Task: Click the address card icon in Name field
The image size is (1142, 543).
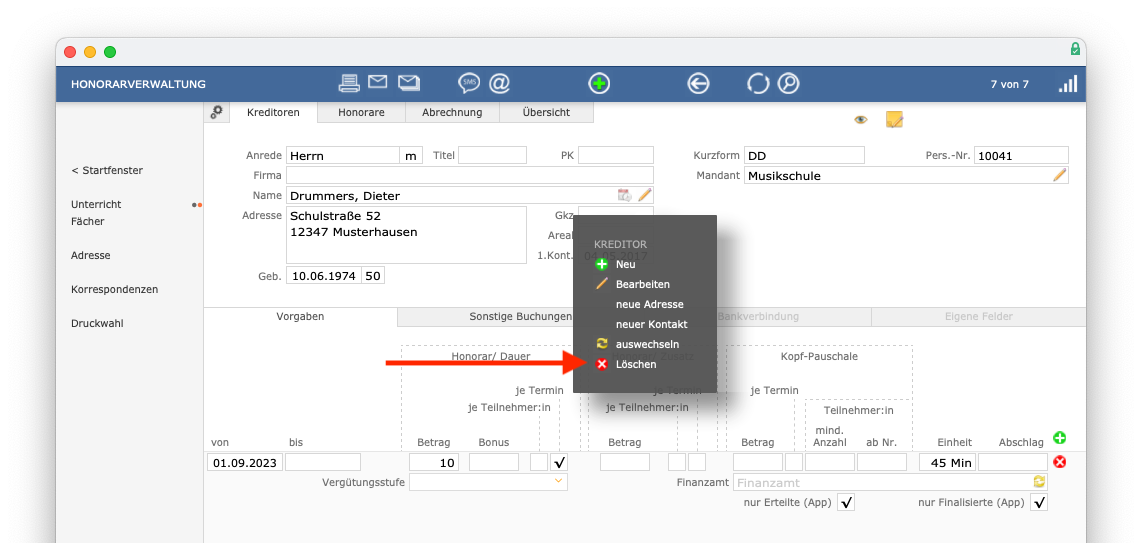Action: [x=625, y=195]
